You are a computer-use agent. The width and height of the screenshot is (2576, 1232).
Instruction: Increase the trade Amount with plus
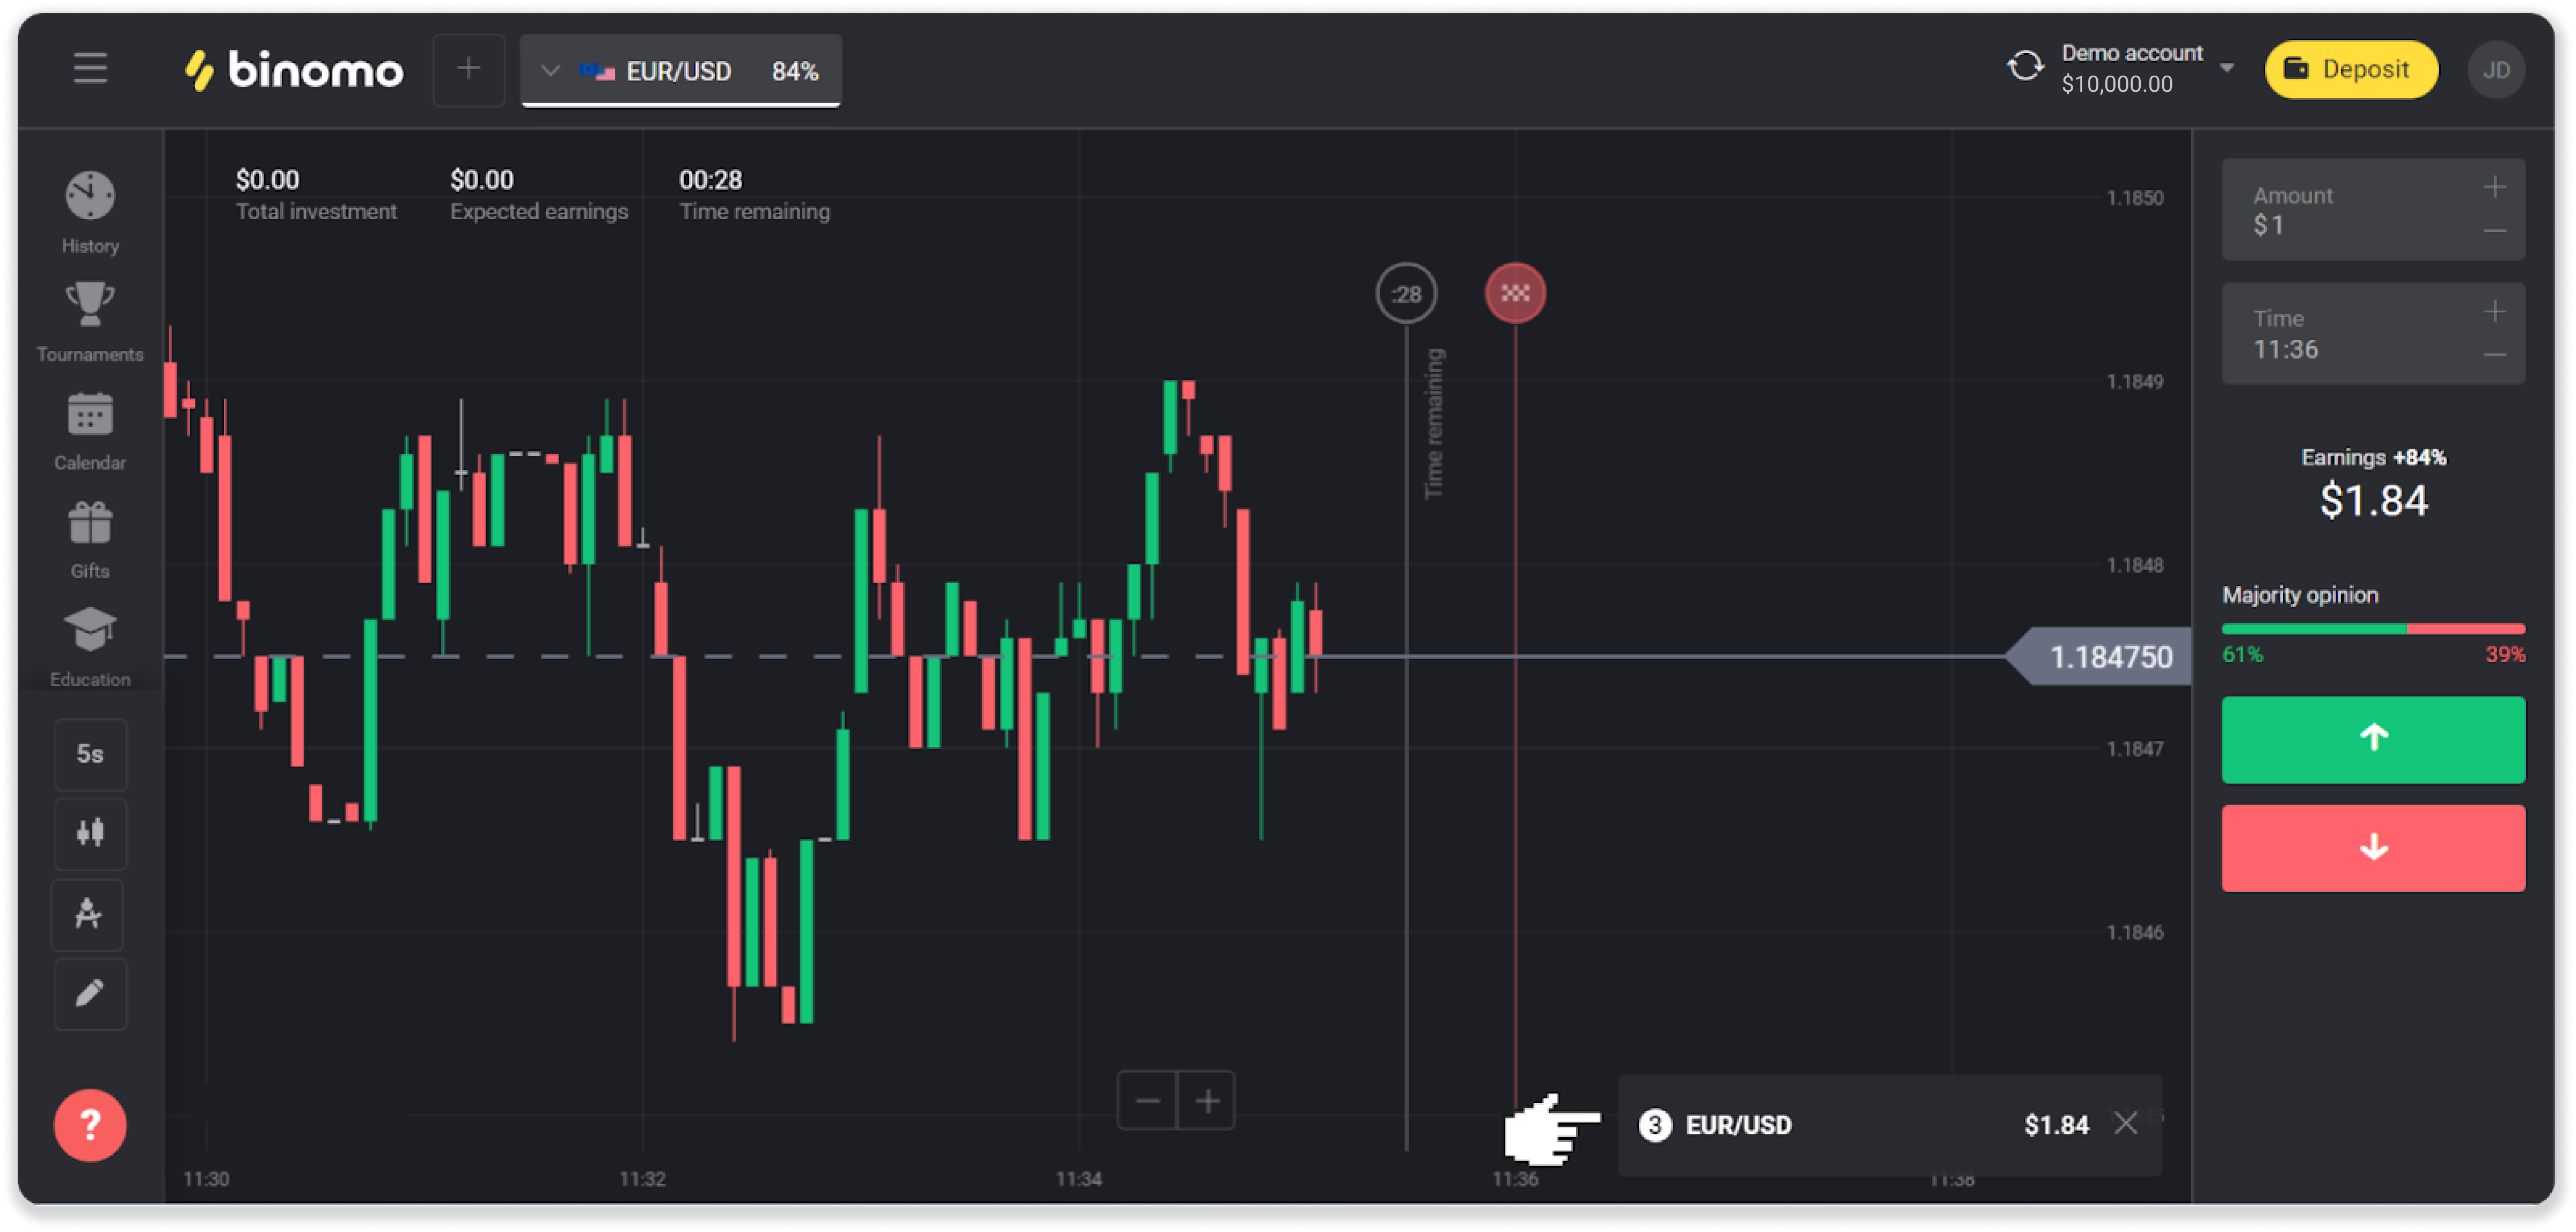pos(2494,188)
